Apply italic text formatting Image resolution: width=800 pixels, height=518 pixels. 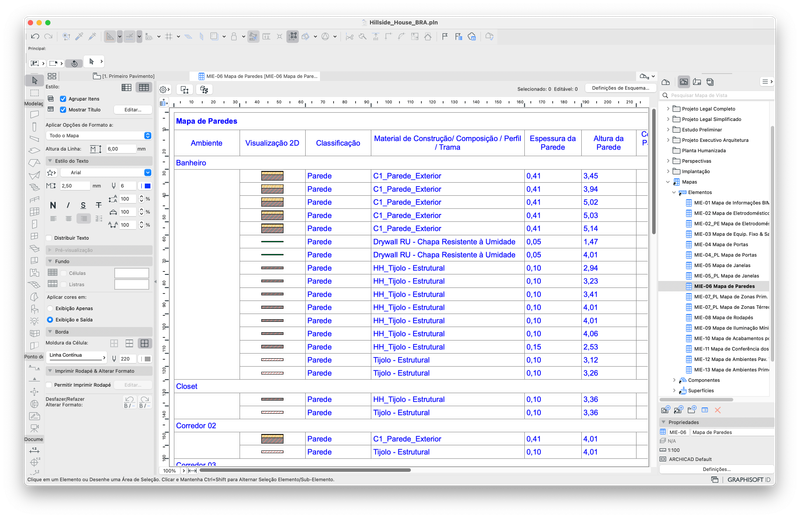[68, 205]
